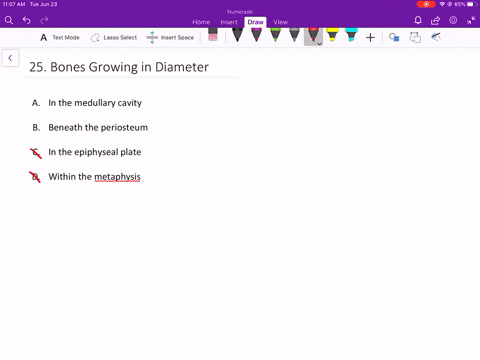
Task: Redo the last action
Action: coord(44,21)
